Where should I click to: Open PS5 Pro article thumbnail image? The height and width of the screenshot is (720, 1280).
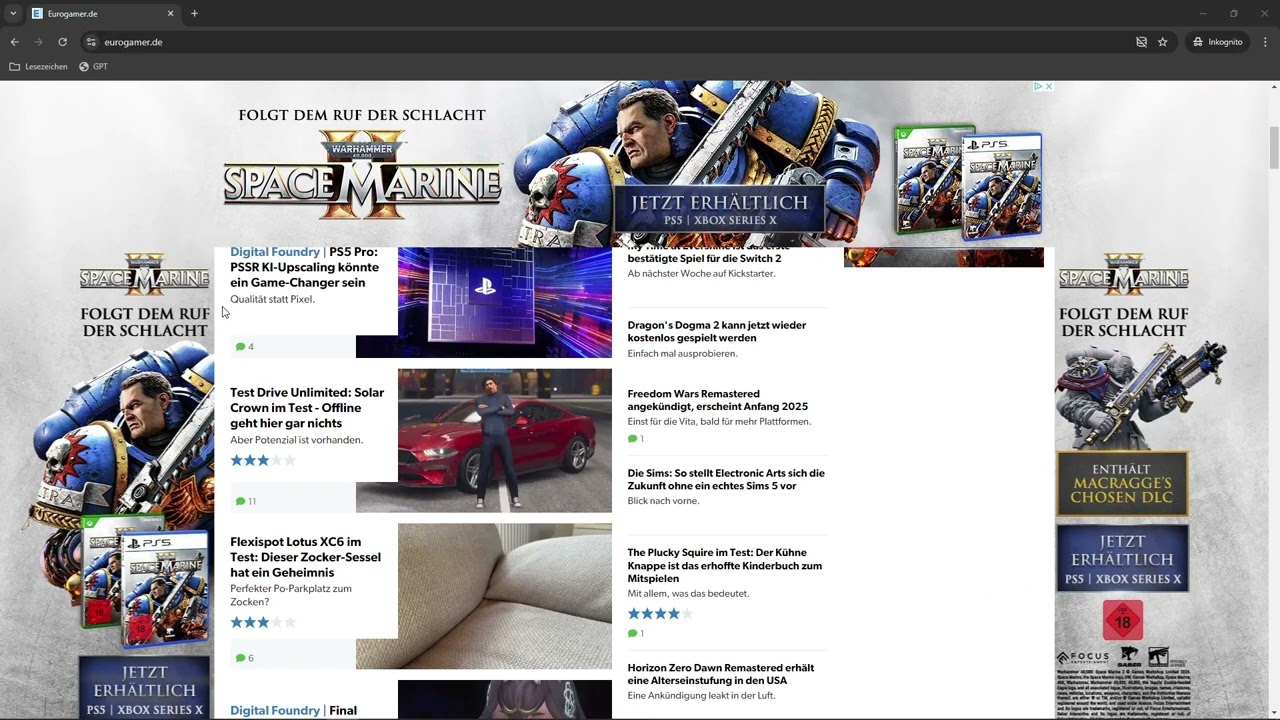504,302
